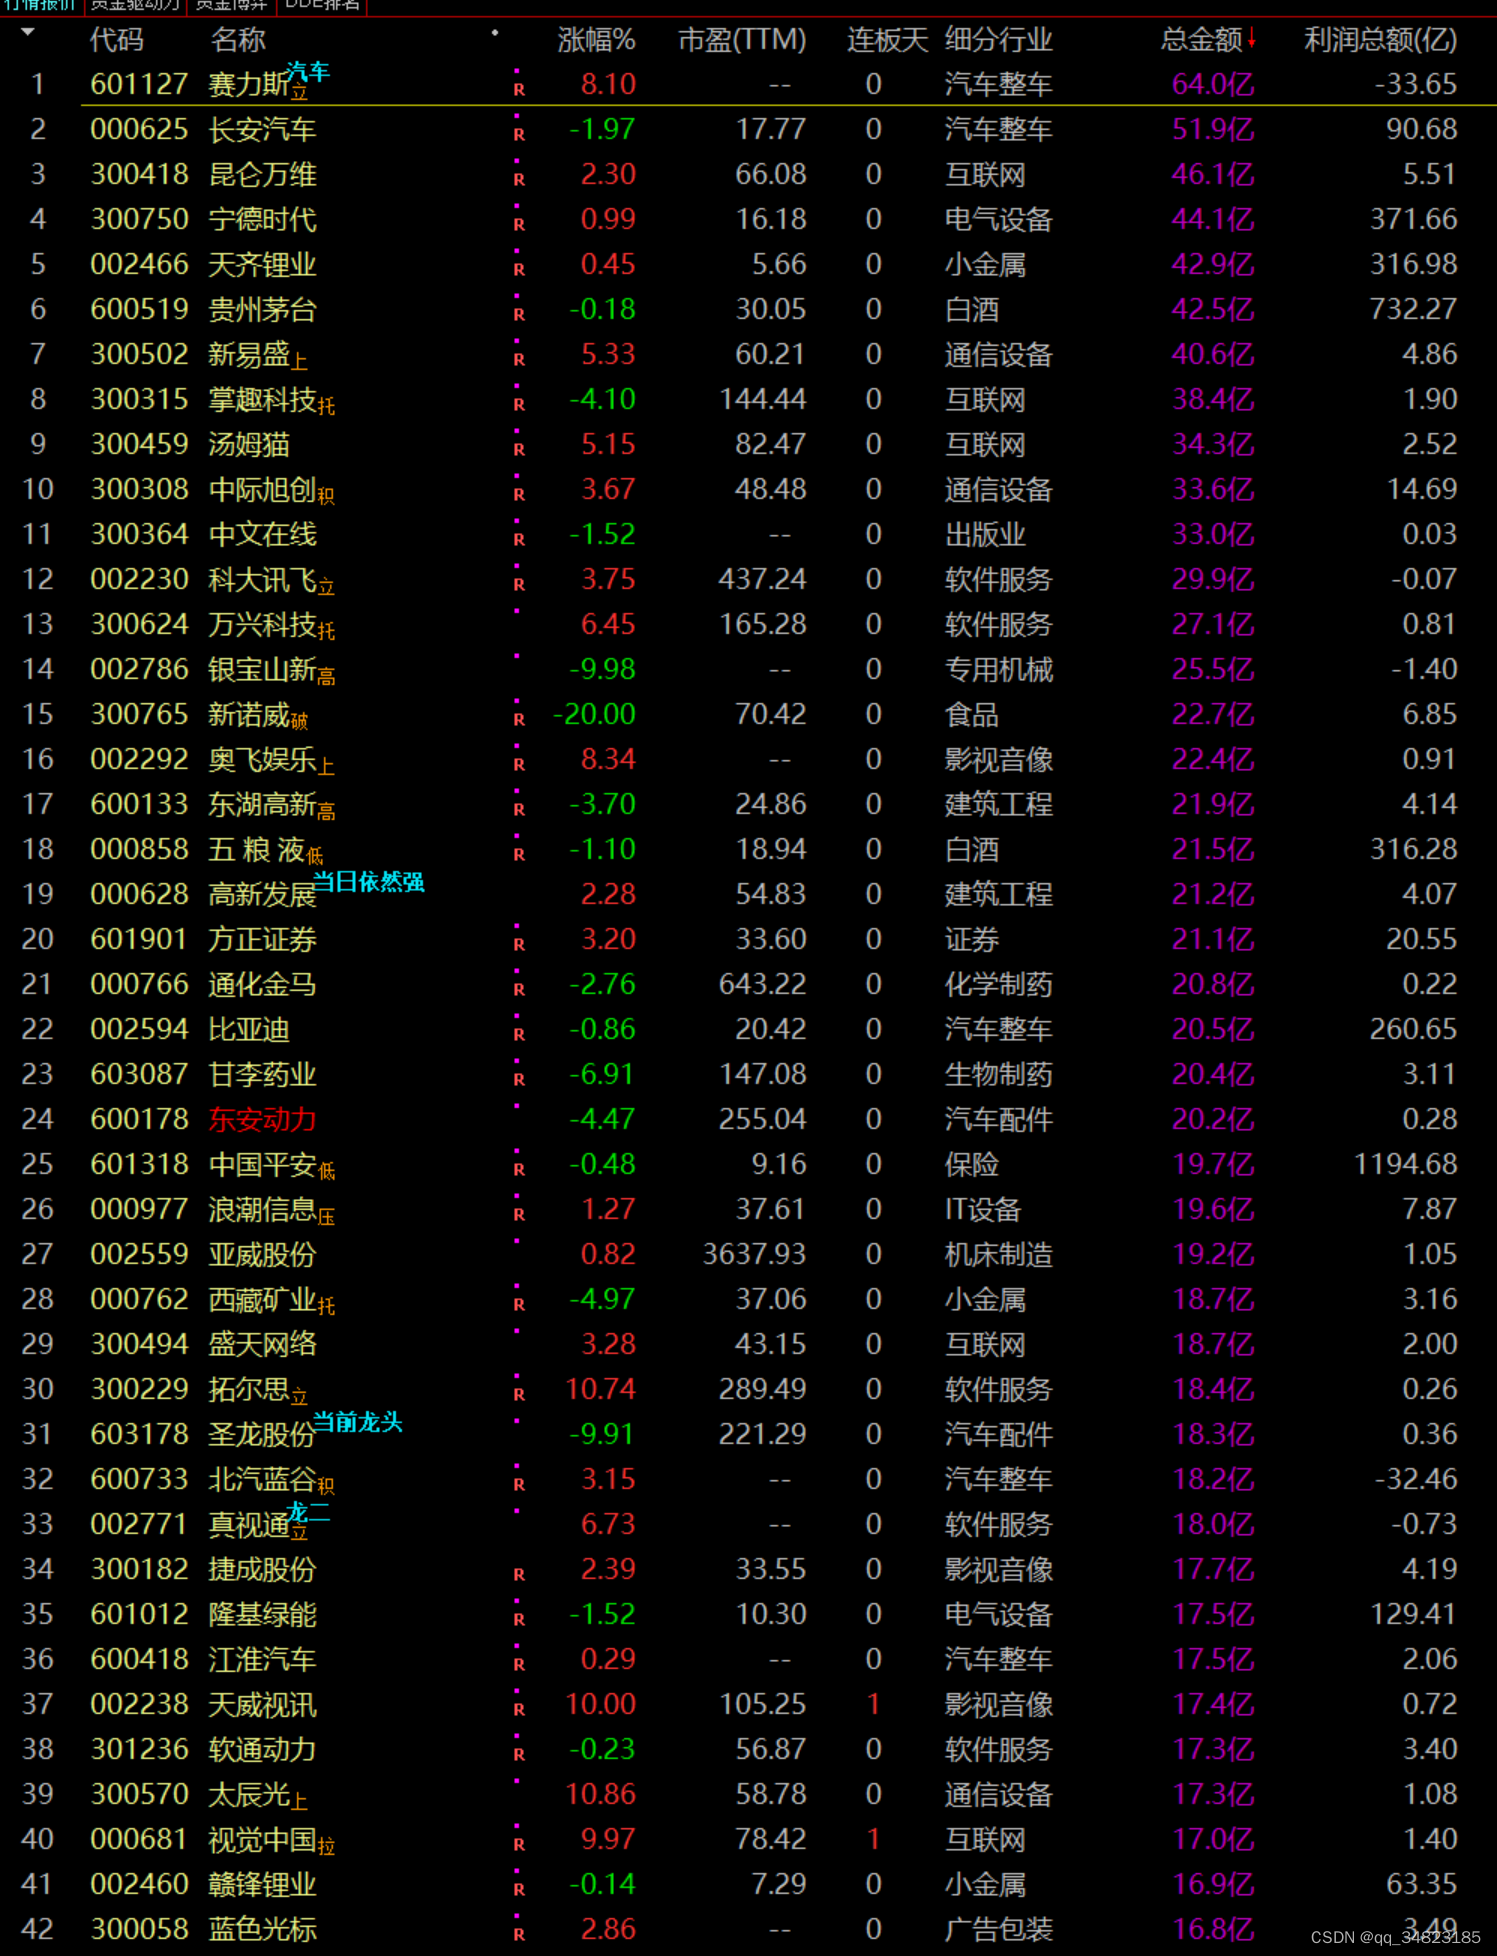Switch to the DDE排名 tab
Viewport: 1497px width, 1956px height.
point(322,5)
